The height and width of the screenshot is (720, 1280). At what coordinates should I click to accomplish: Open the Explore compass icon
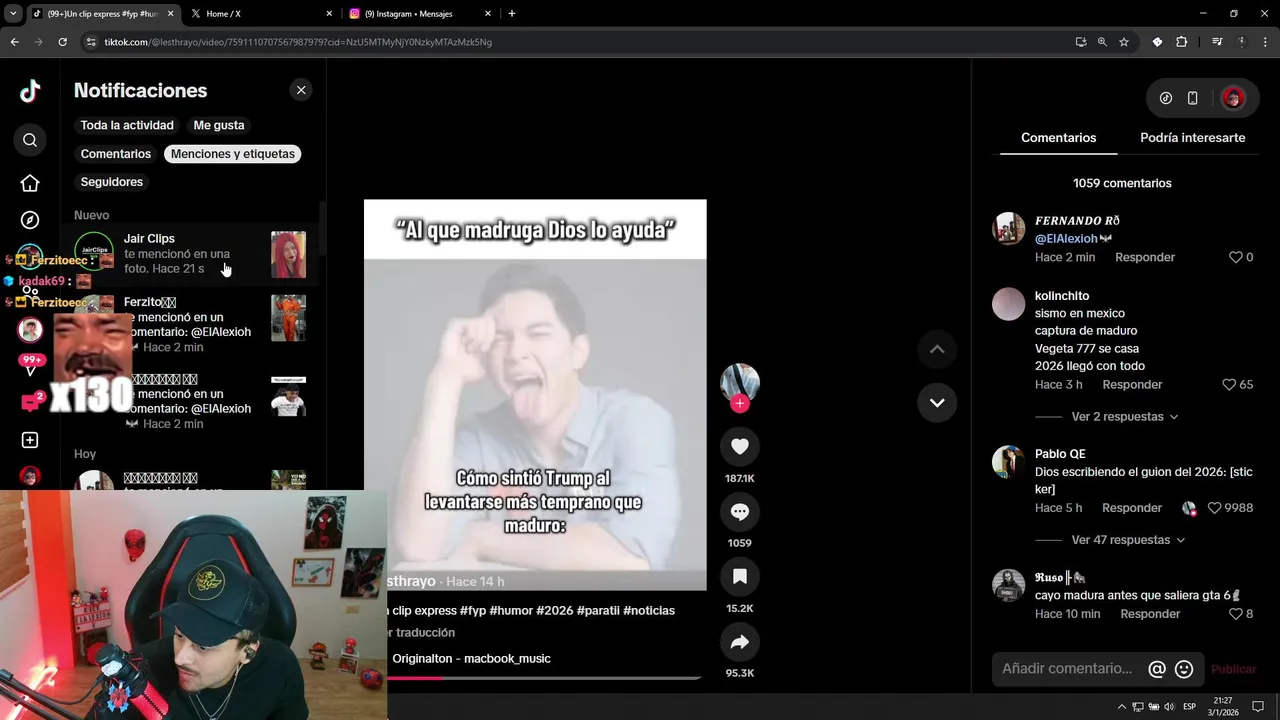click(30, 220)
